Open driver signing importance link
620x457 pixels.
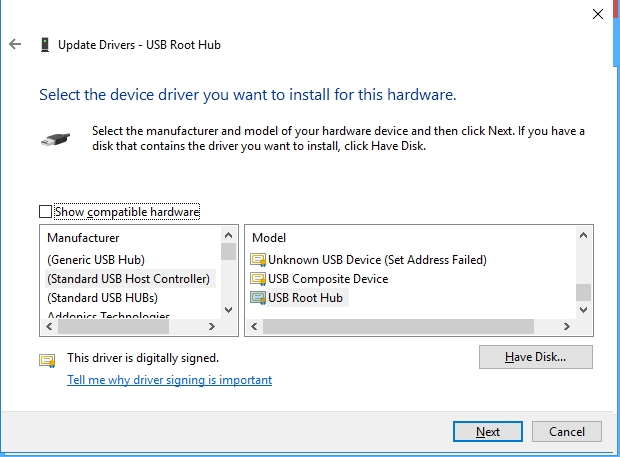point(169,380)
